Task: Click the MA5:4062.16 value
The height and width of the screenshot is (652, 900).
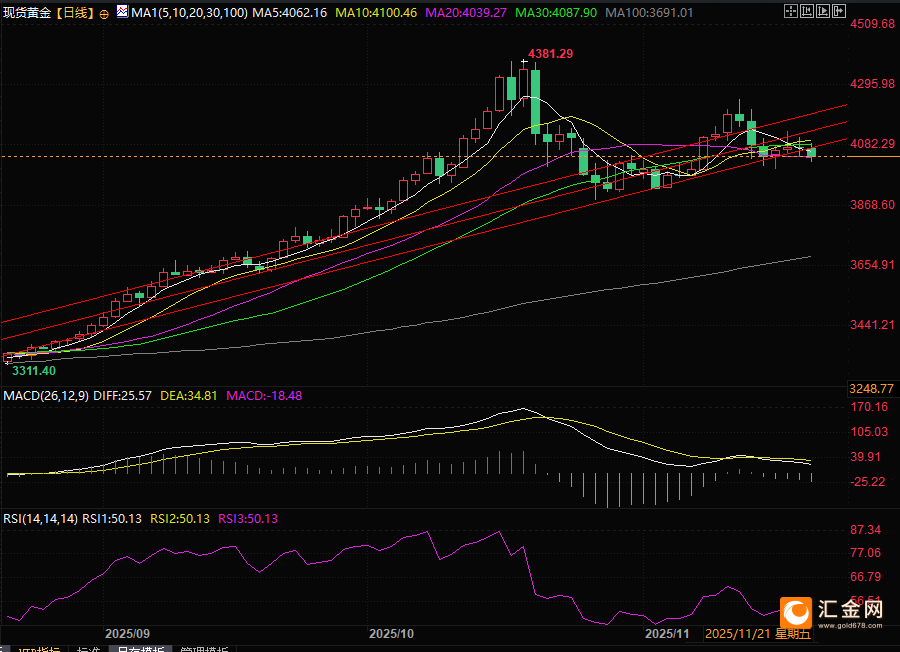Action: pyautogui.click(x=290, y=13)
